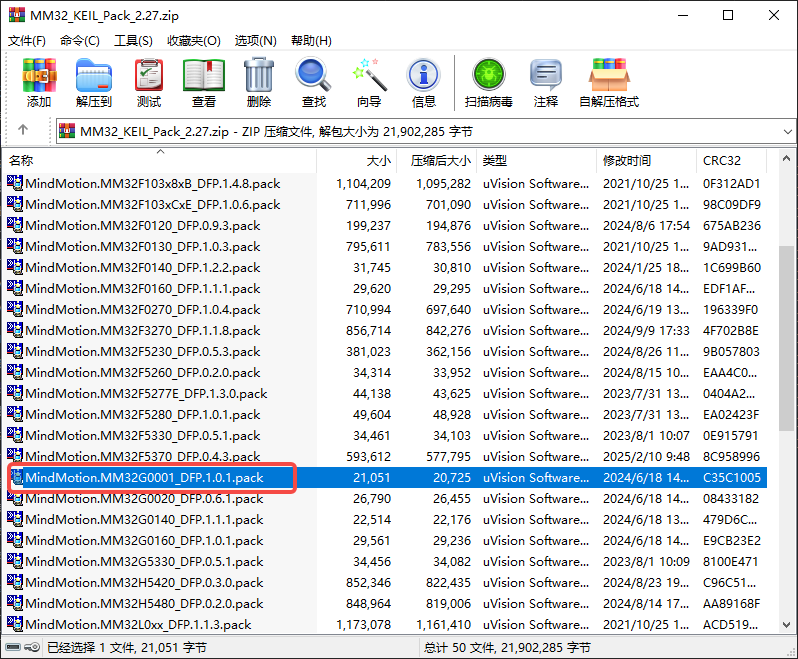Select MindMotion.MM32F0120_DFP.0.9.3.pack file

(x=143, y=225)
